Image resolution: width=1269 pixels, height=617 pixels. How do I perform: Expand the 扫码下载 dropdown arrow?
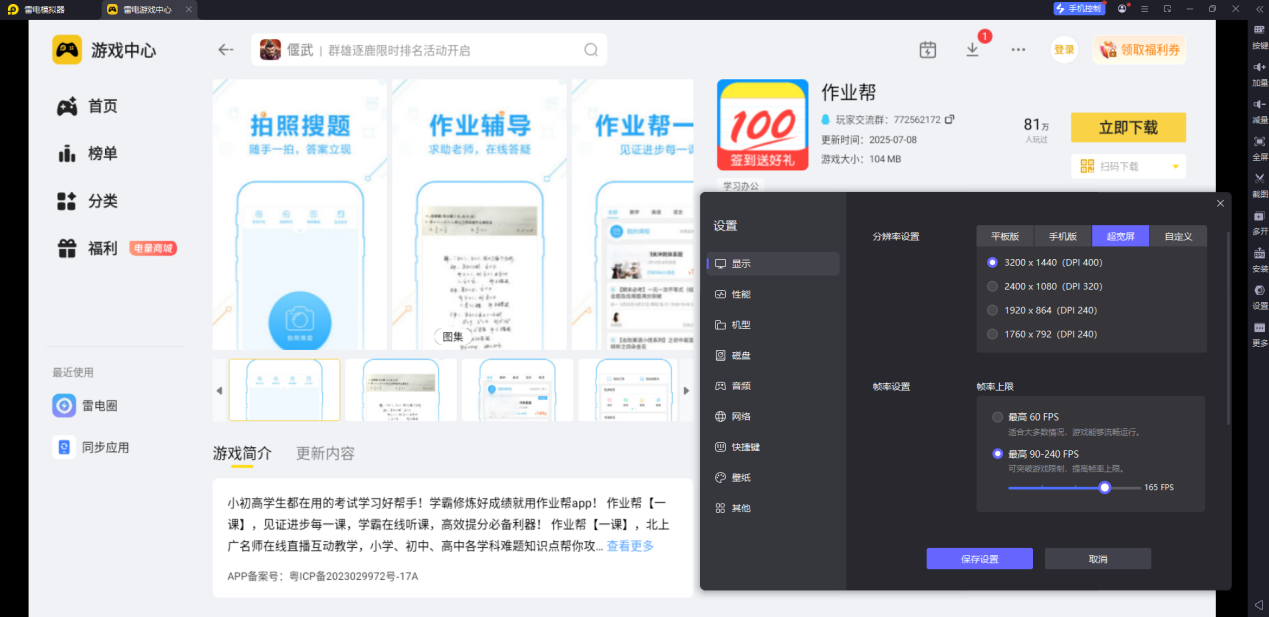coord(1176,166)
